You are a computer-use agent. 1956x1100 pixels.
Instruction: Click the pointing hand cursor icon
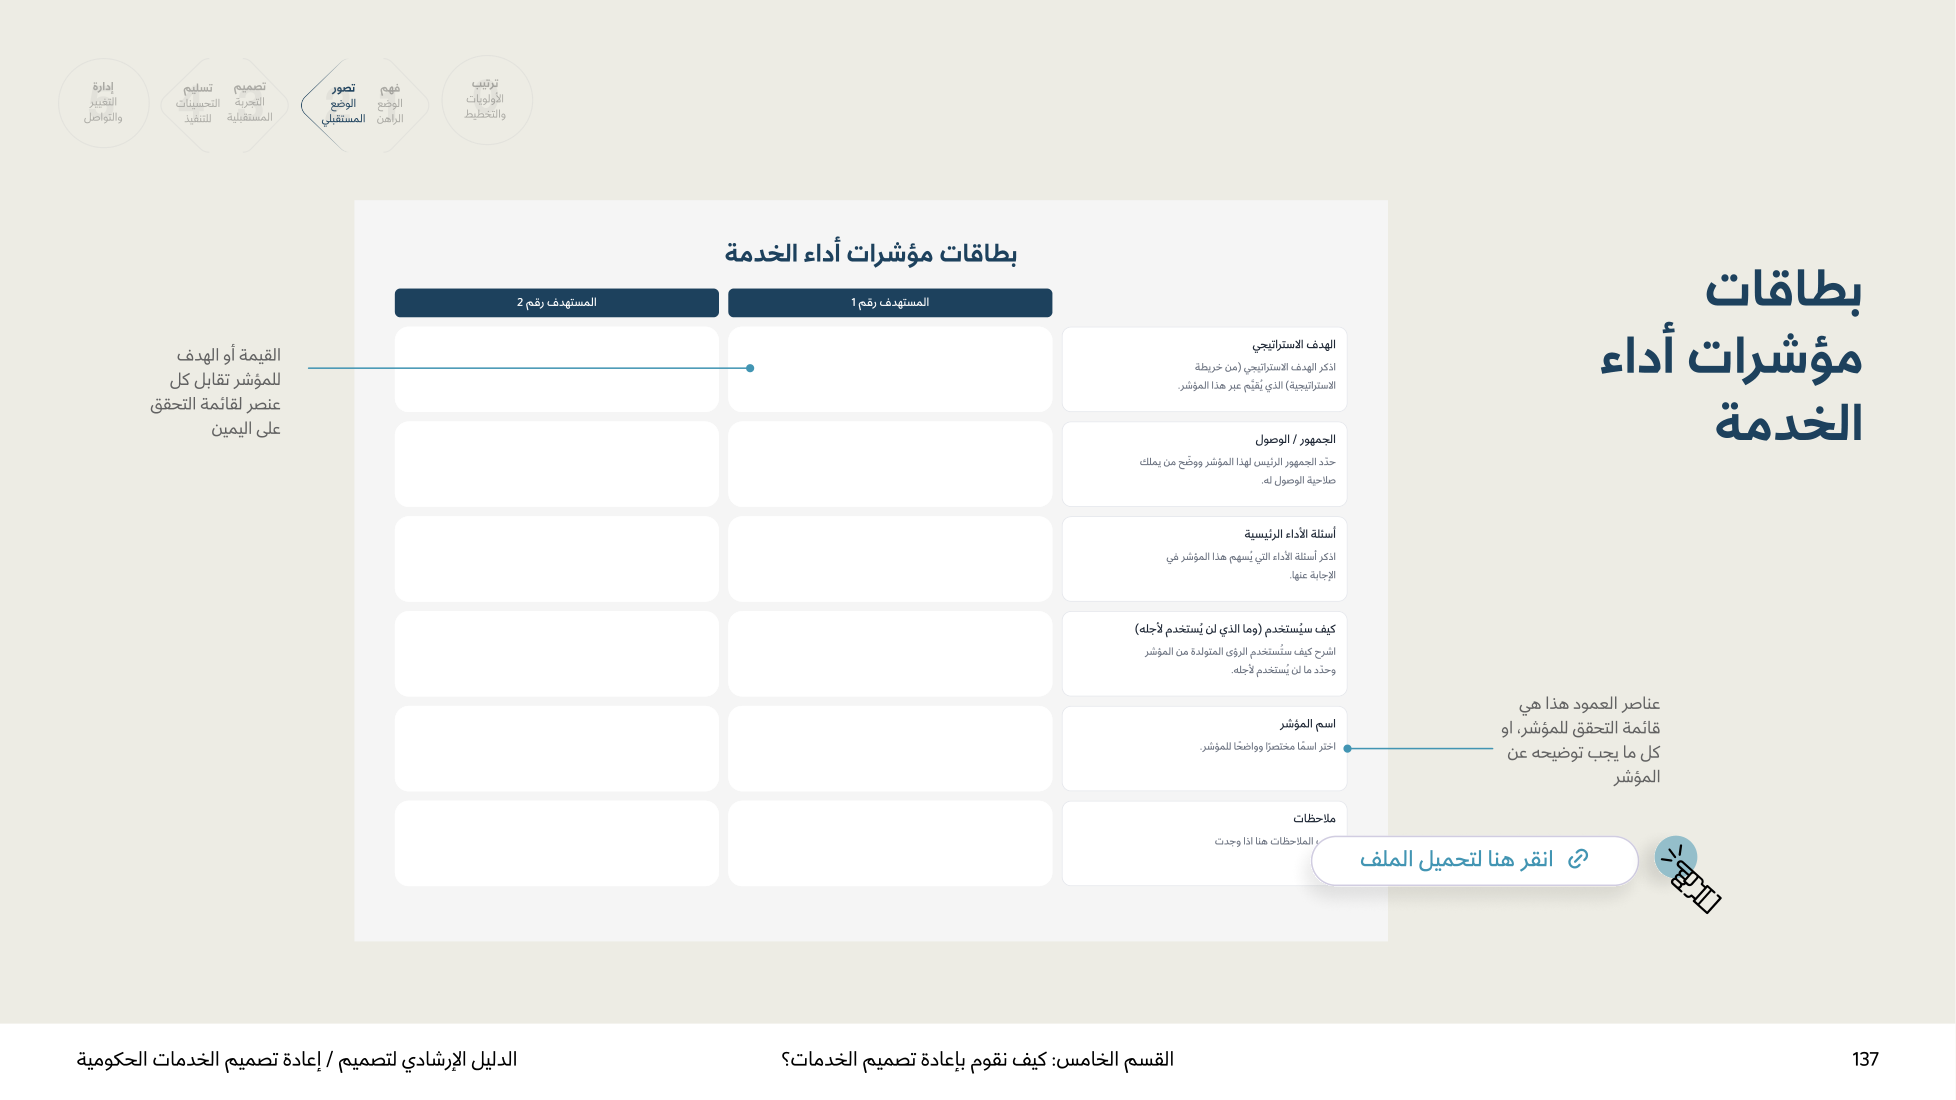coord(1689,875)
